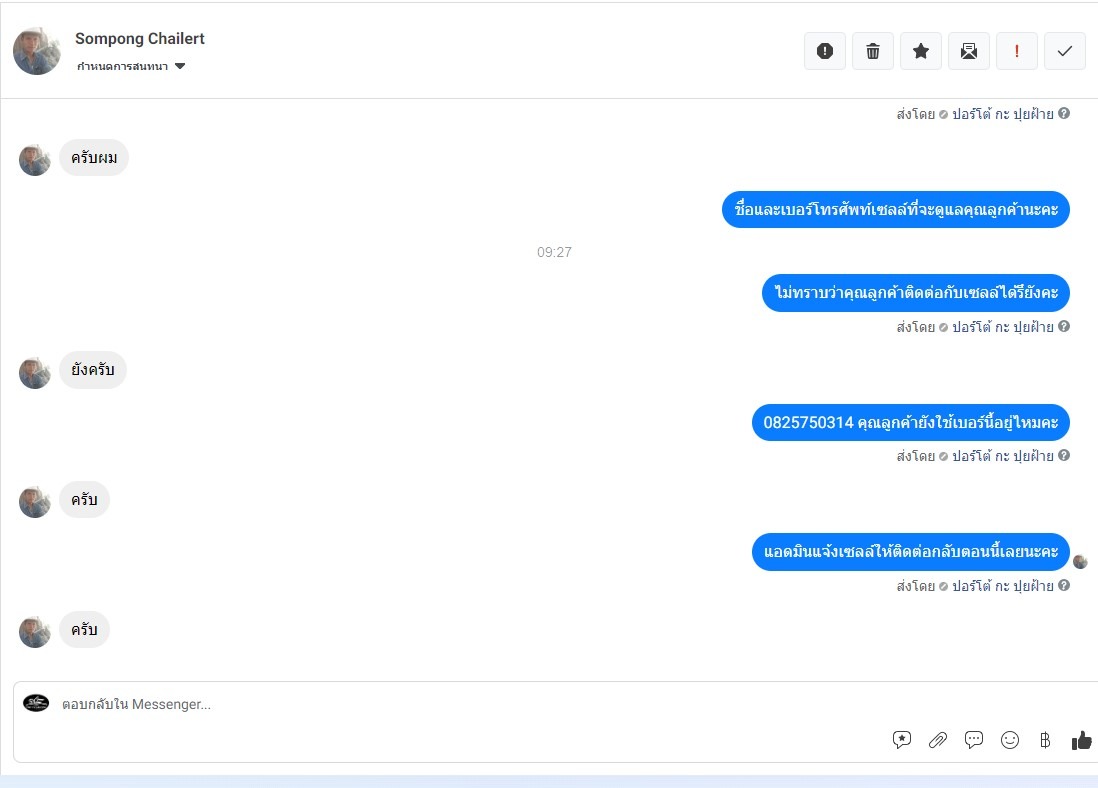Click the seen-by avatar next to last sent message
Screen dimensions: 1098x788
1080,561
